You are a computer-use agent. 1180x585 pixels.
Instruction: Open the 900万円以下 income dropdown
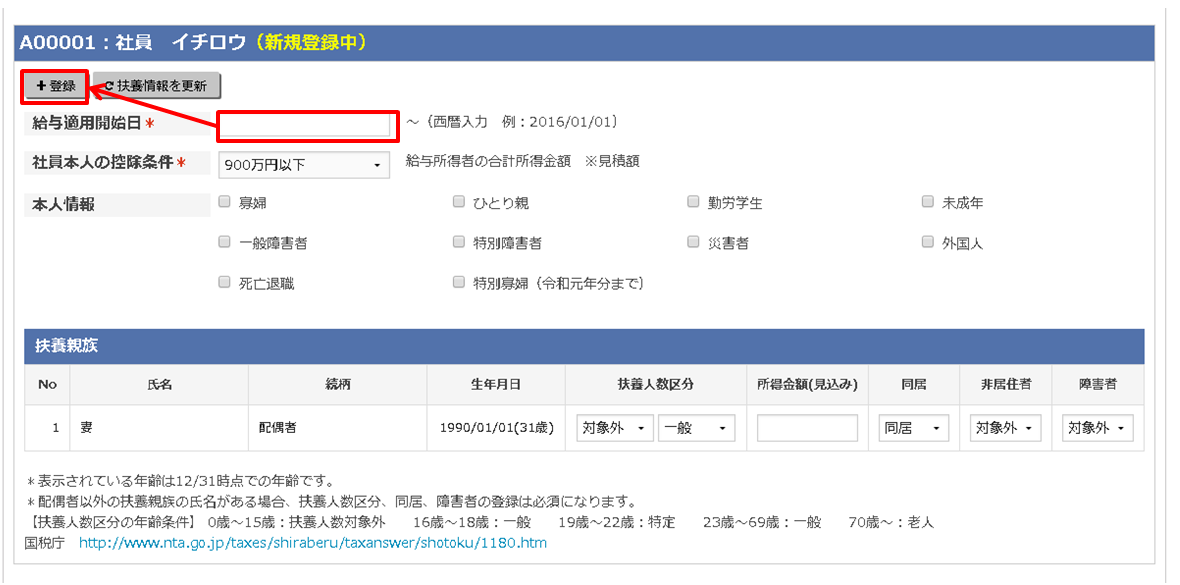tap(303, 164)
